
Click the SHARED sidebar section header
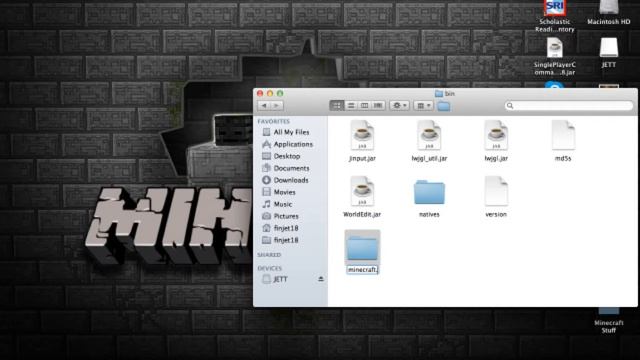269,255
